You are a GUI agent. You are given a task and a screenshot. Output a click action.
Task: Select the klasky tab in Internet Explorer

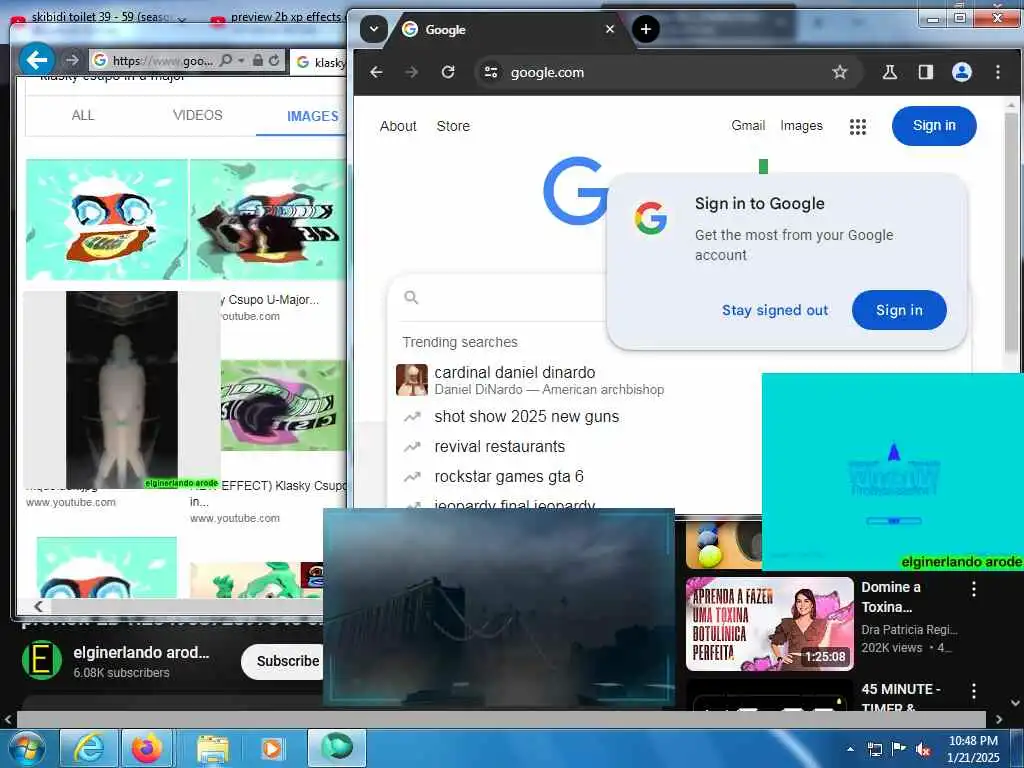(320, 62)
